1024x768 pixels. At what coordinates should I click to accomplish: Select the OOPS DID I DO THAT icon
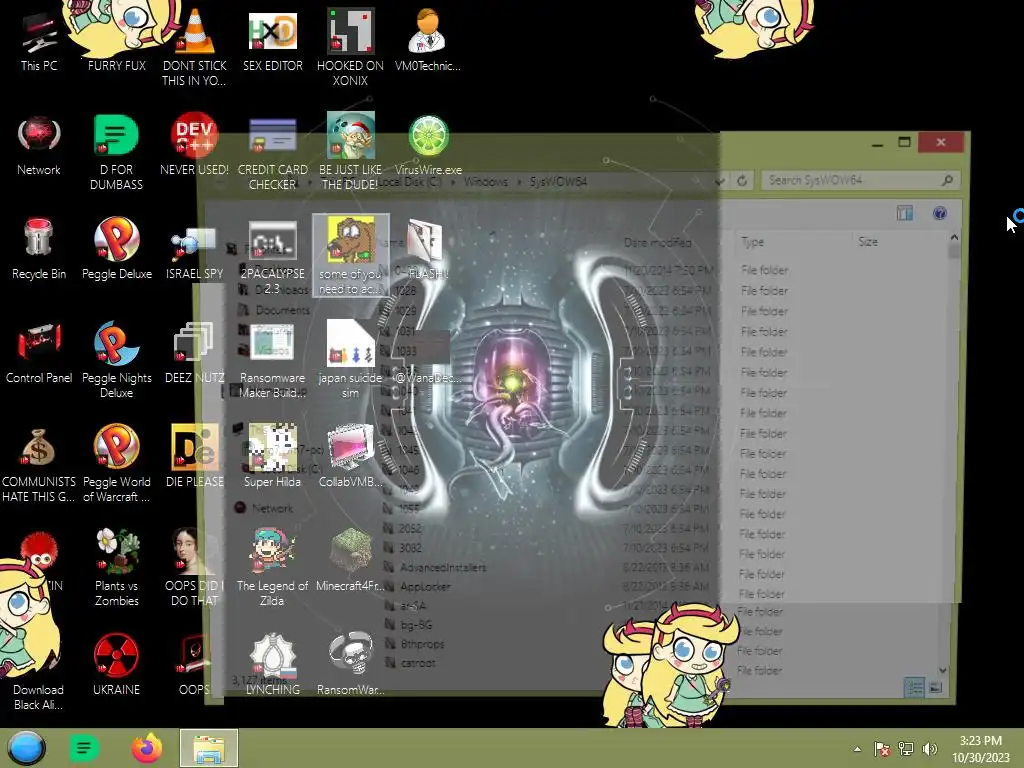coord(195,568)
